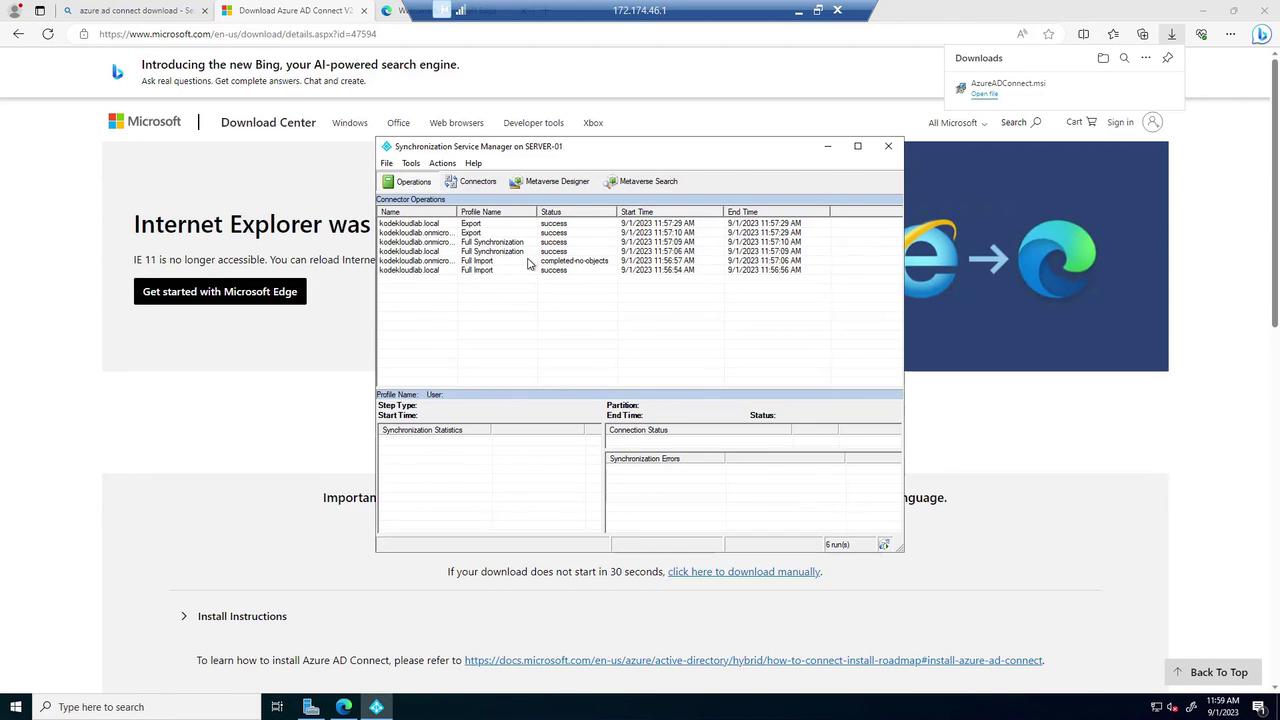Open Task View on the taskbar

[x=277, y=707]
